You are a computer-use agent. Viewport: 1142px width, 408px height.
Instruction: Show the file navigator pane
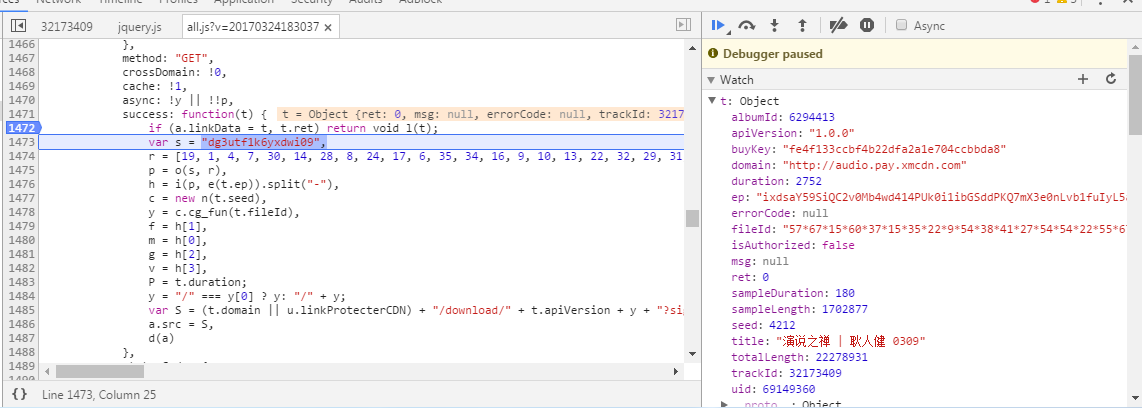pyautogui.click(x=18, y=26)
